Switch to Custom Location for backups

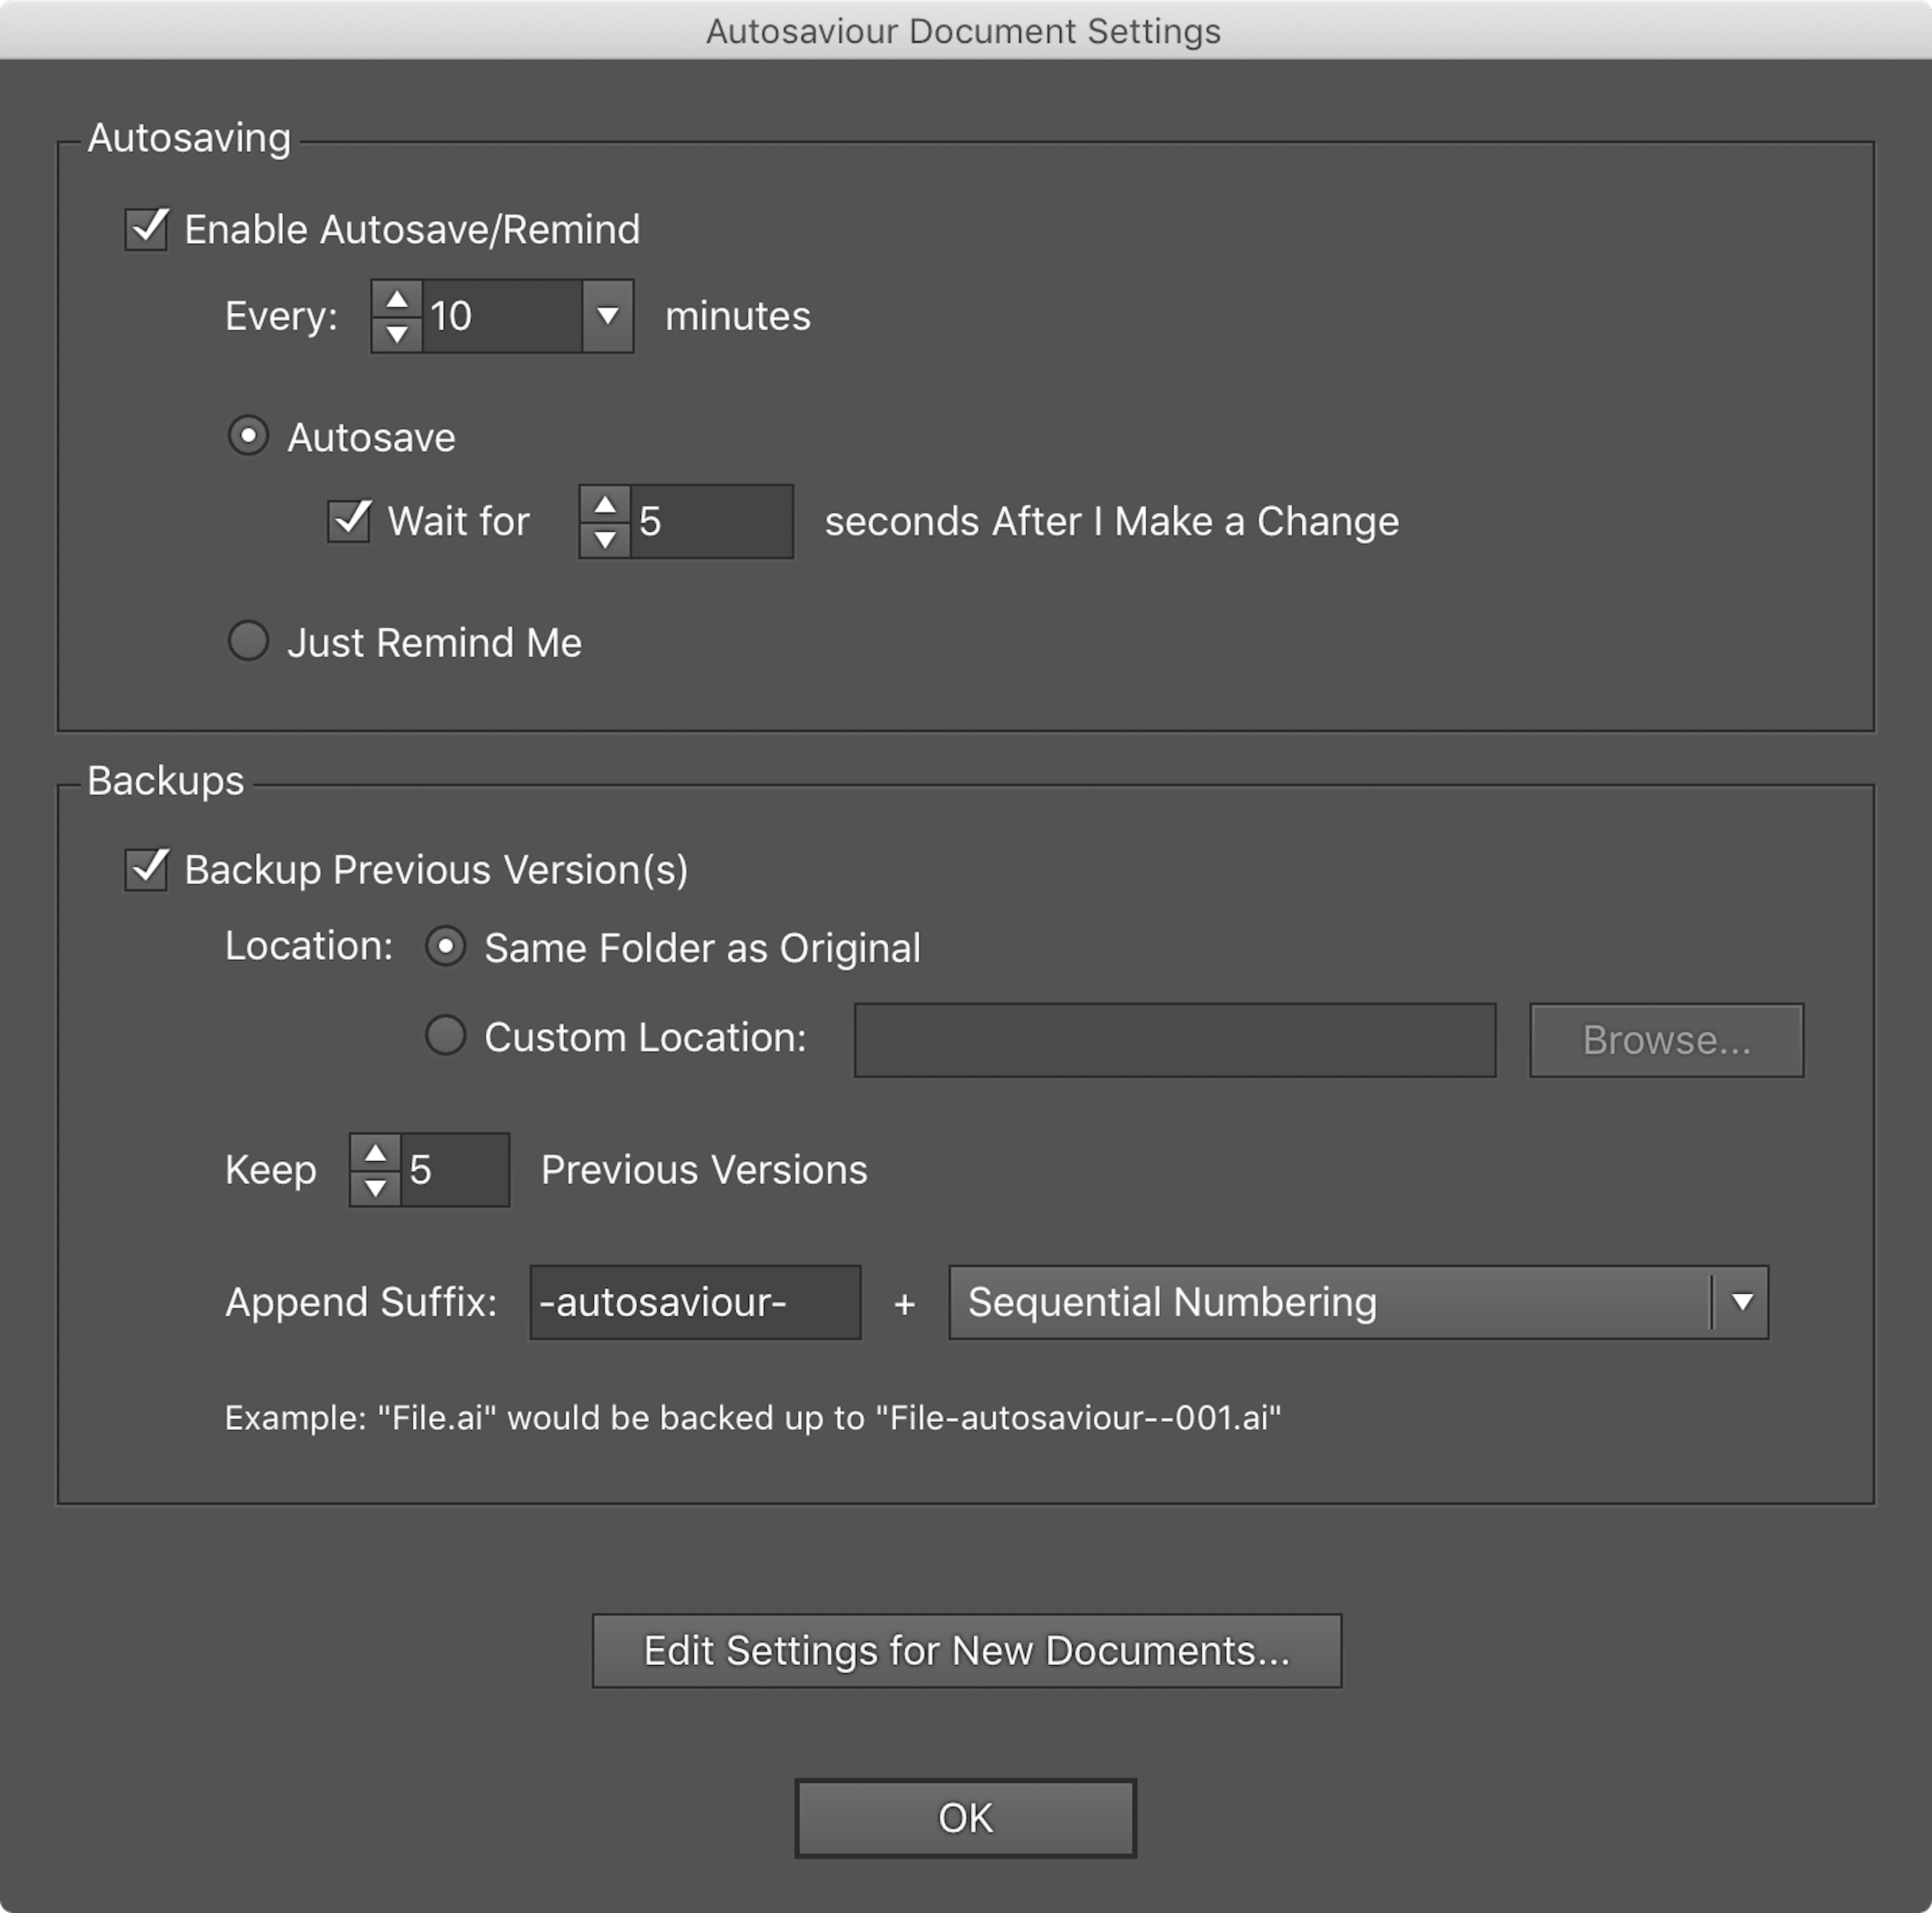point(447,1037)
